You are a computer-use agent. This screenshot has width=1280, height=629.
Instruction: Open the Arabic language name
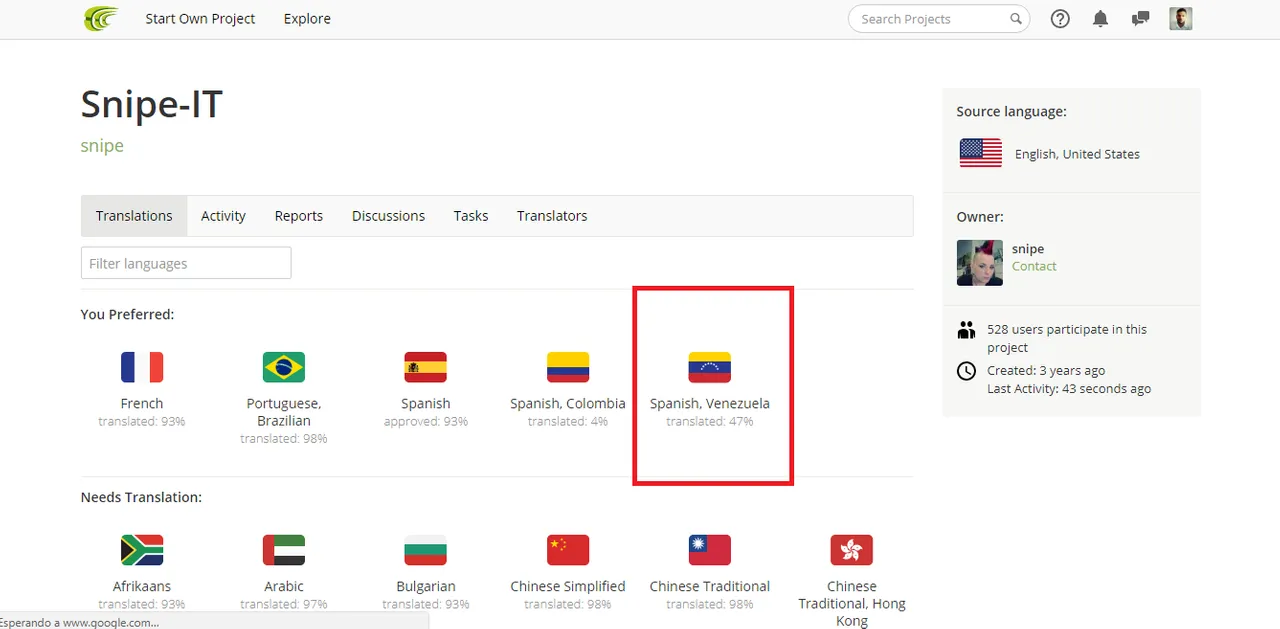[x=284, y=586]
